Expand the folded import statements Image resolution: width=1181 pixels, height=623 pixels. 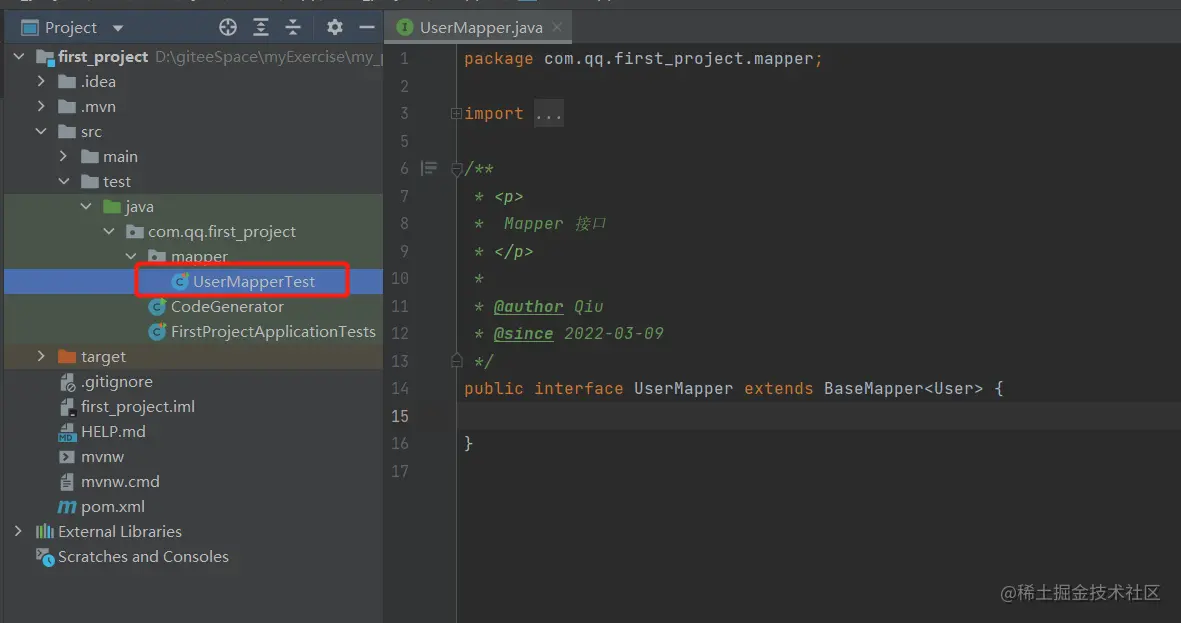(x=456, y=114)
